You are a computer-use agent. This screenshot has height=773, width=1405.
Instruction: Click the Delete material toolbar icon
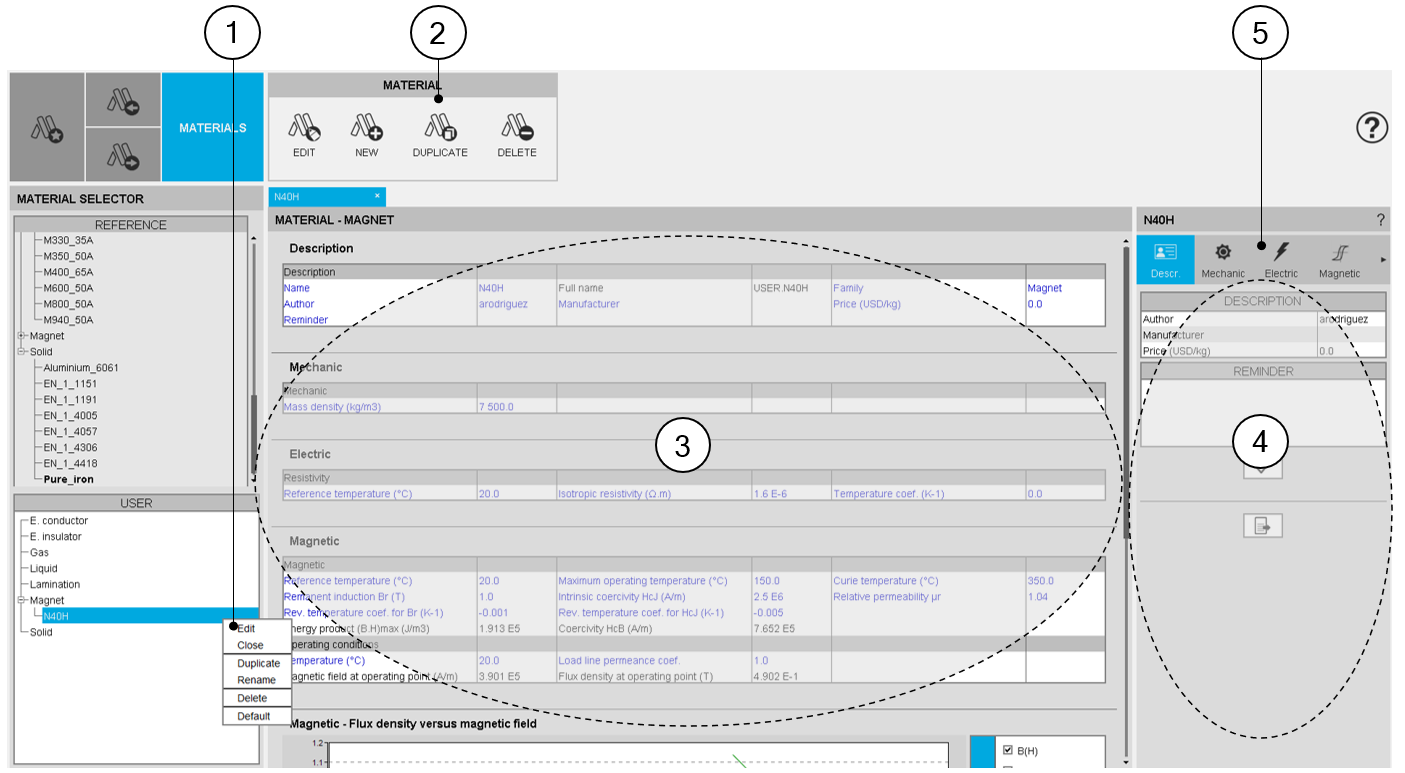tap(517, 128)
